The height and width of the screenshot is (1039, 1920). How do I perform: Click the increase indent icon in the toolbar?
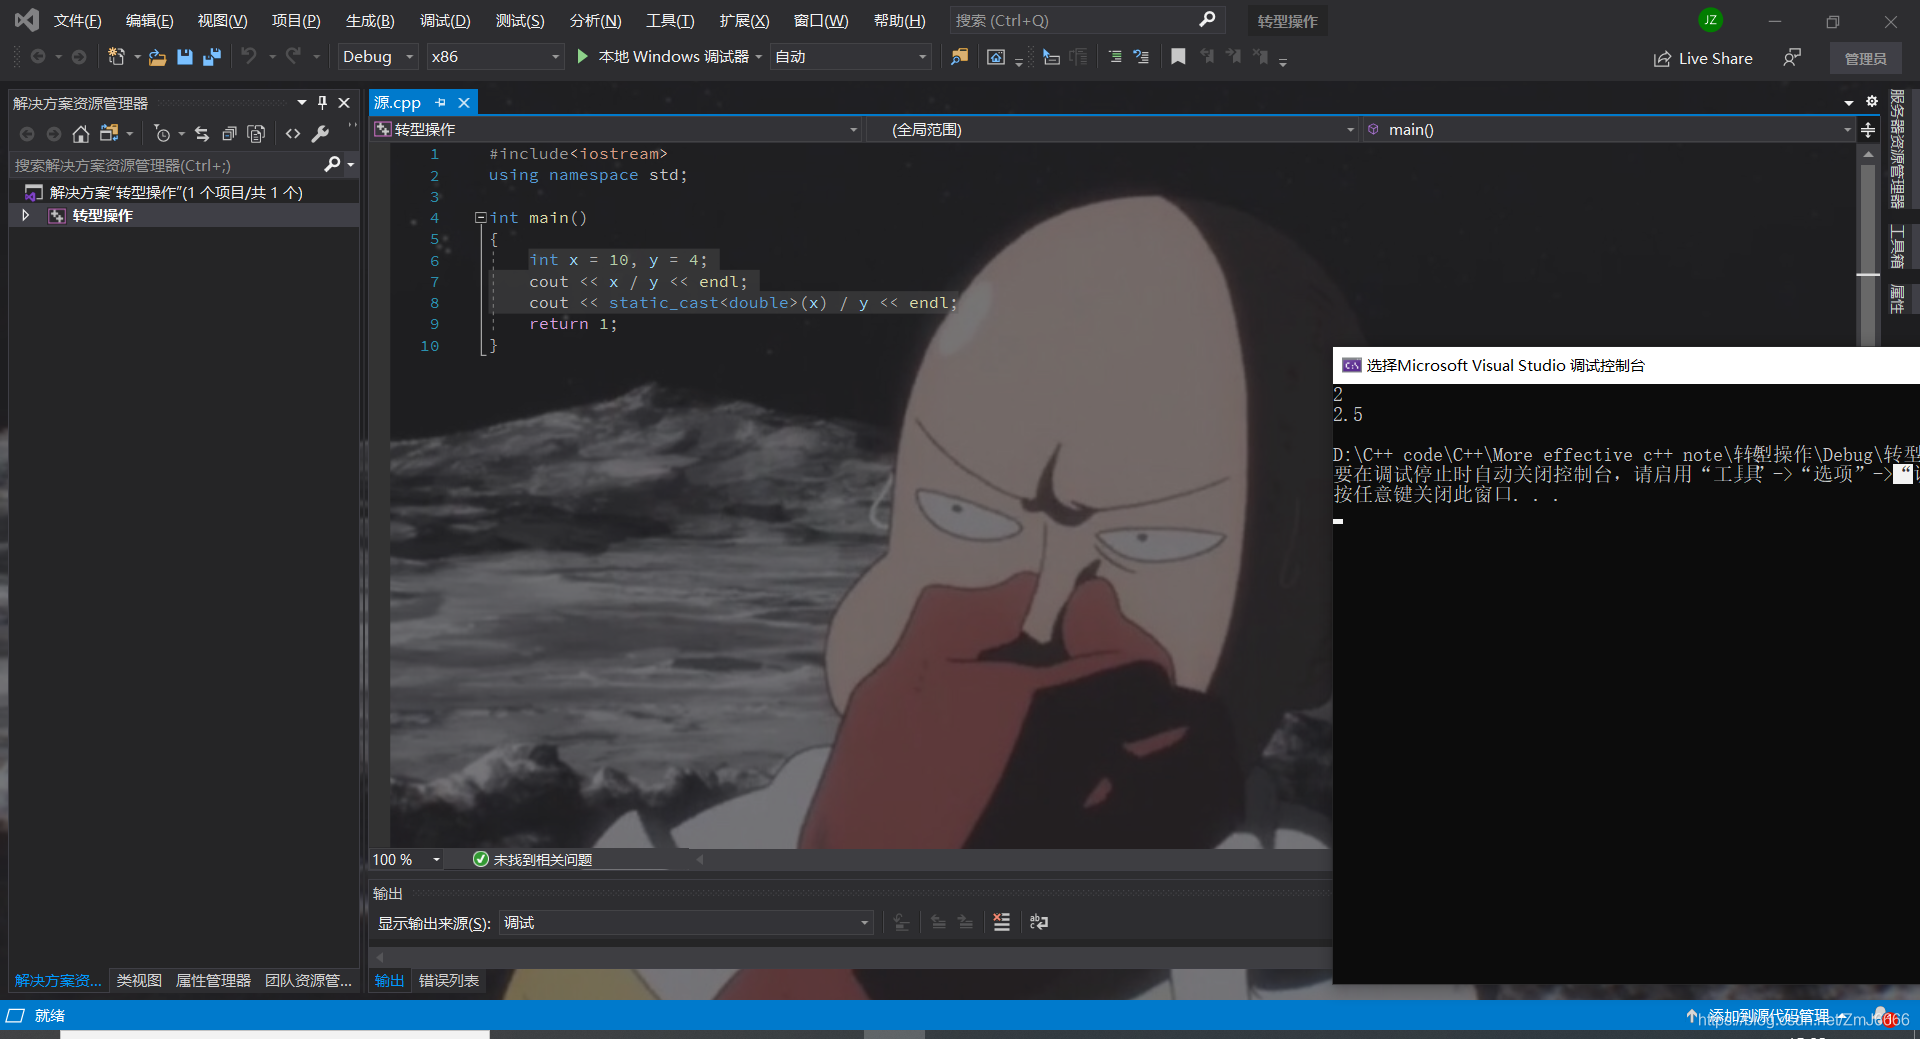tap(1115, 57)
